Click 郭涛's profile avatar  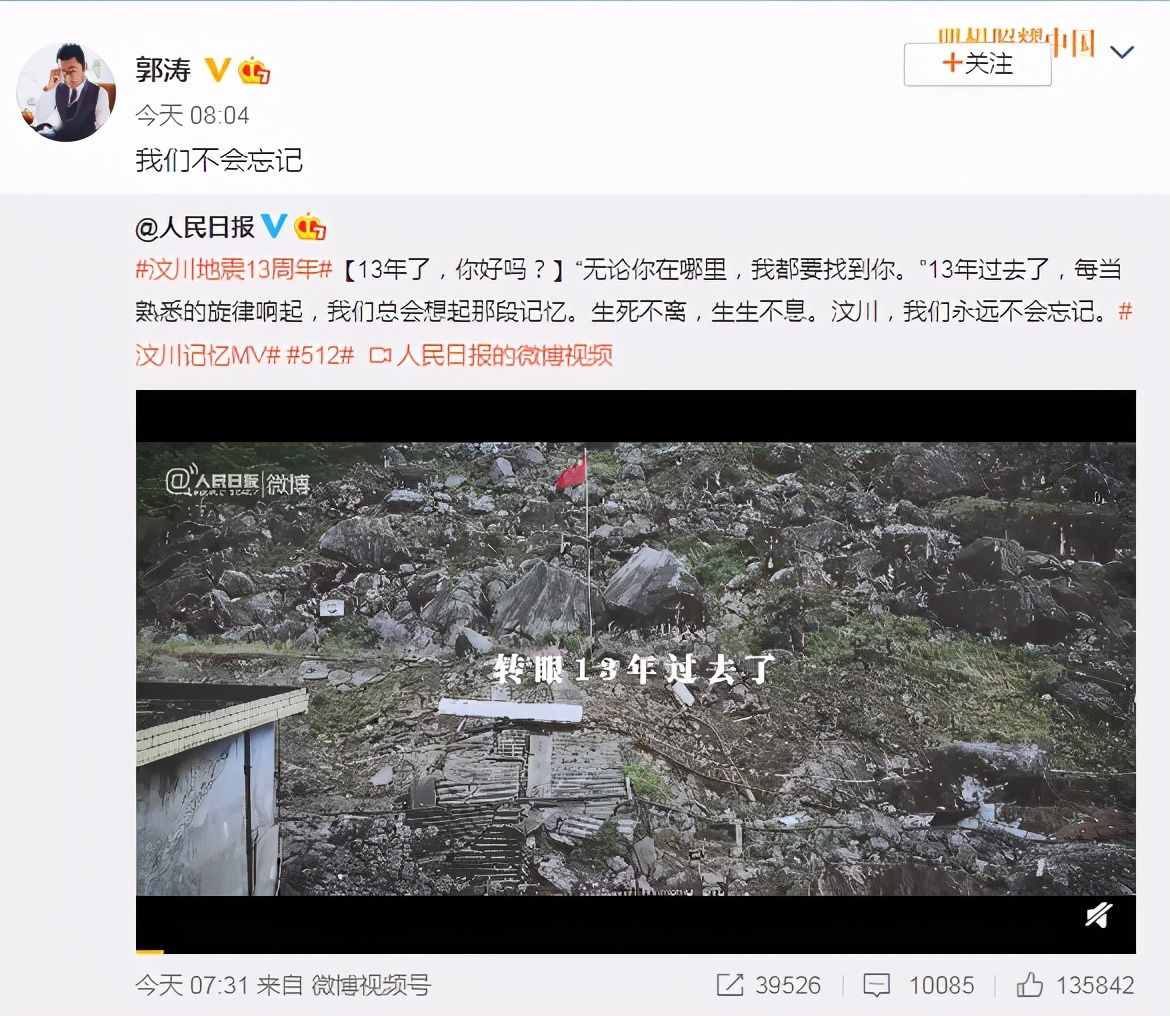click(66, 91)
